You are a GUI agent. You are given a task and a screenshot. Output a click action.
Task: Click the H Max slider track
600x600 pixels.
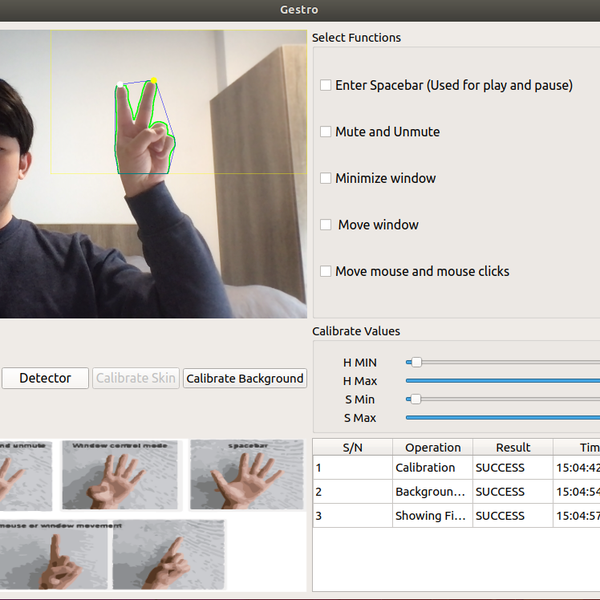500,381
